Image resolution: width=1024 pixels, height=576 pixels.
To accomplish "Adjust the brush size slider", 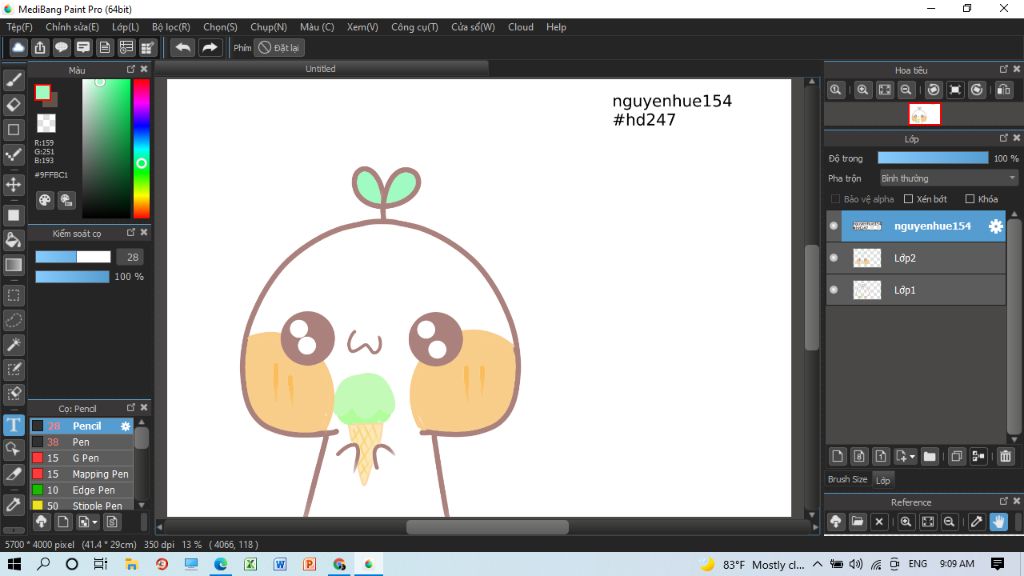I will (72, 257).
